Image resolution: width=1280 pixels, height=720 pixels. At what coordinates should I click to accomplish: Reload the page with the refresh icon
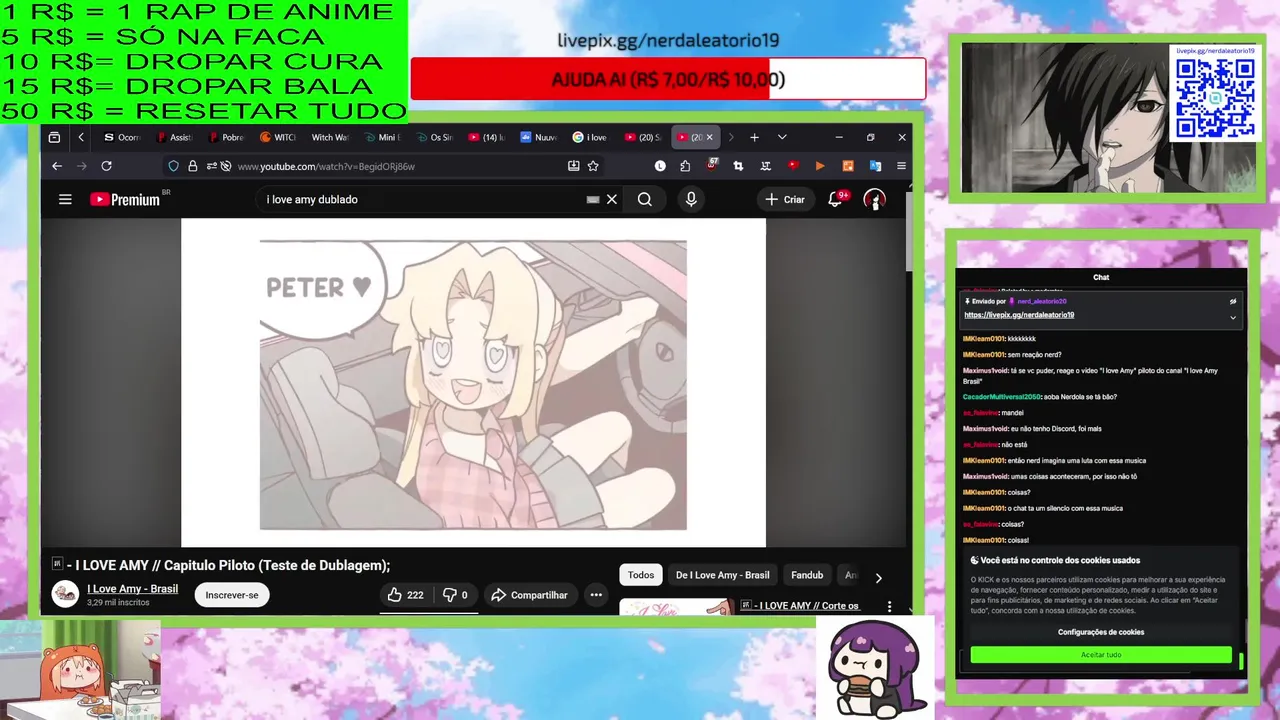coord(106,166)
